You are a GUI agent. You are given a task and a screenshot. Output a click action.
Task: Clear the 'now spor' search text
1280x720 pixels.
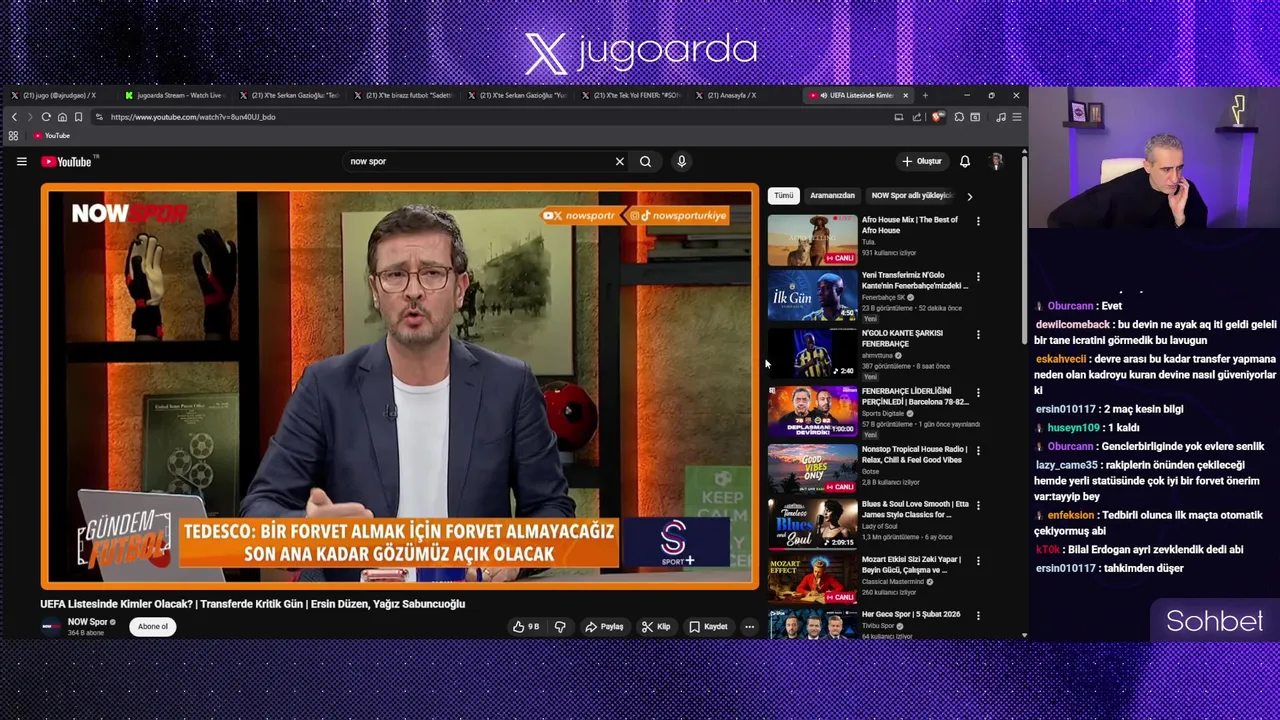(x=619, y=161)
